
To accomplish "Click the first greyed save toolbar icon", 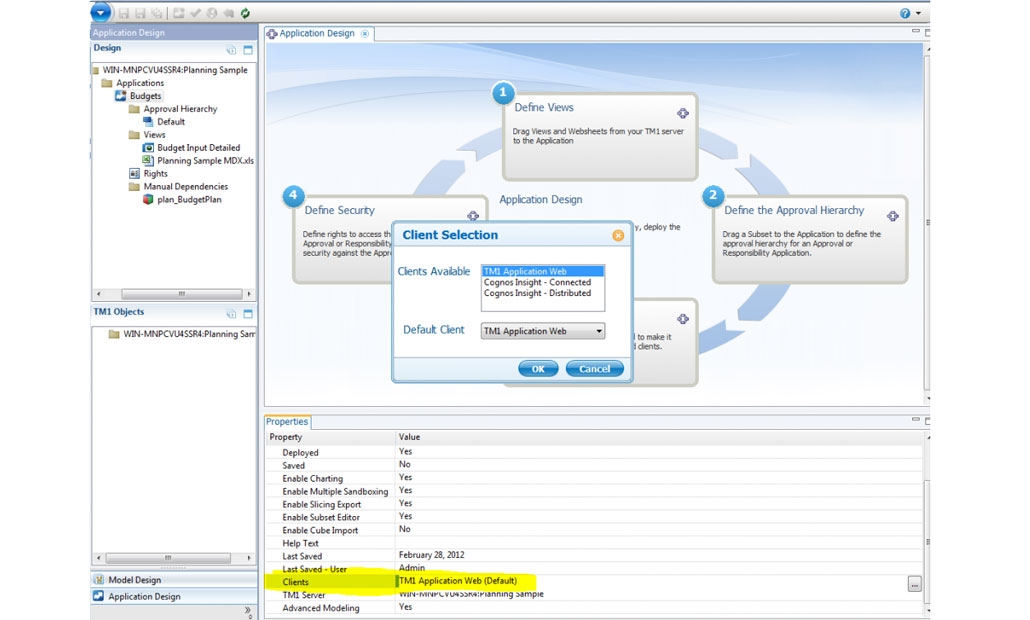I will 123,13.
